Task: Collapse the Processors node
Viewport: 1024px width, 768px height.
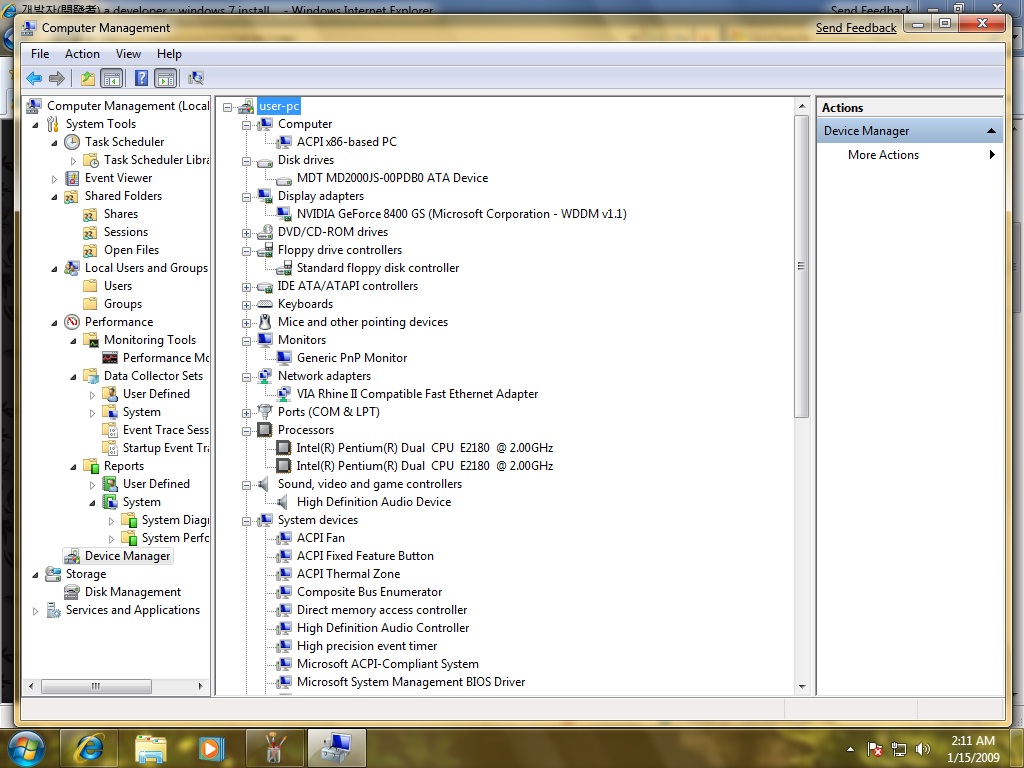Action: (x=246, y=431)
